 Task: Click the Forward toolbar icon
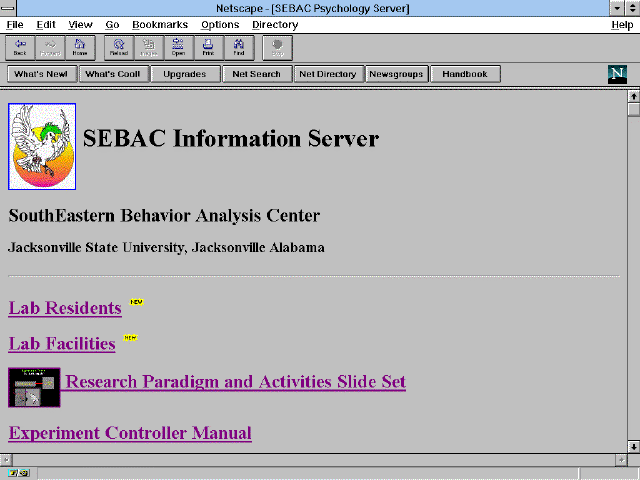50,48
